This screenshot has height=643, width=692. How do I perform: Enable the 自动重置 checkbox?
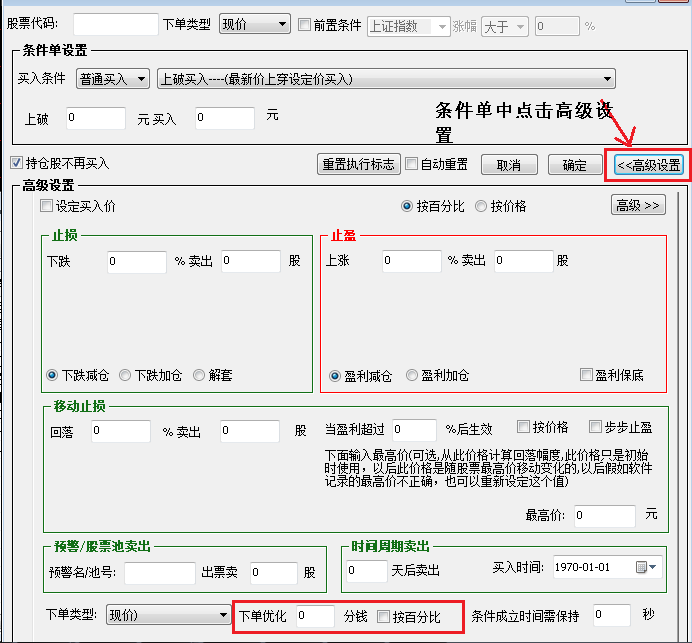(411, 164)
